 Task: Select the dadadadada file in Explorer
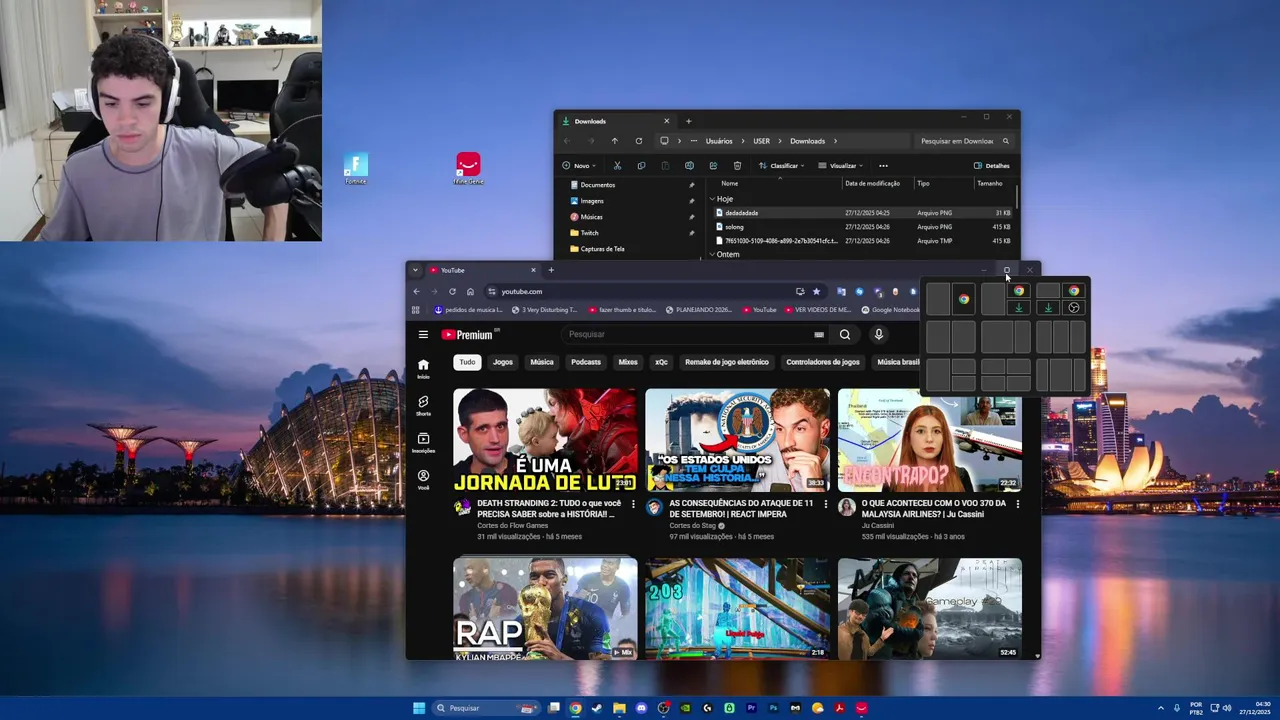862,213
